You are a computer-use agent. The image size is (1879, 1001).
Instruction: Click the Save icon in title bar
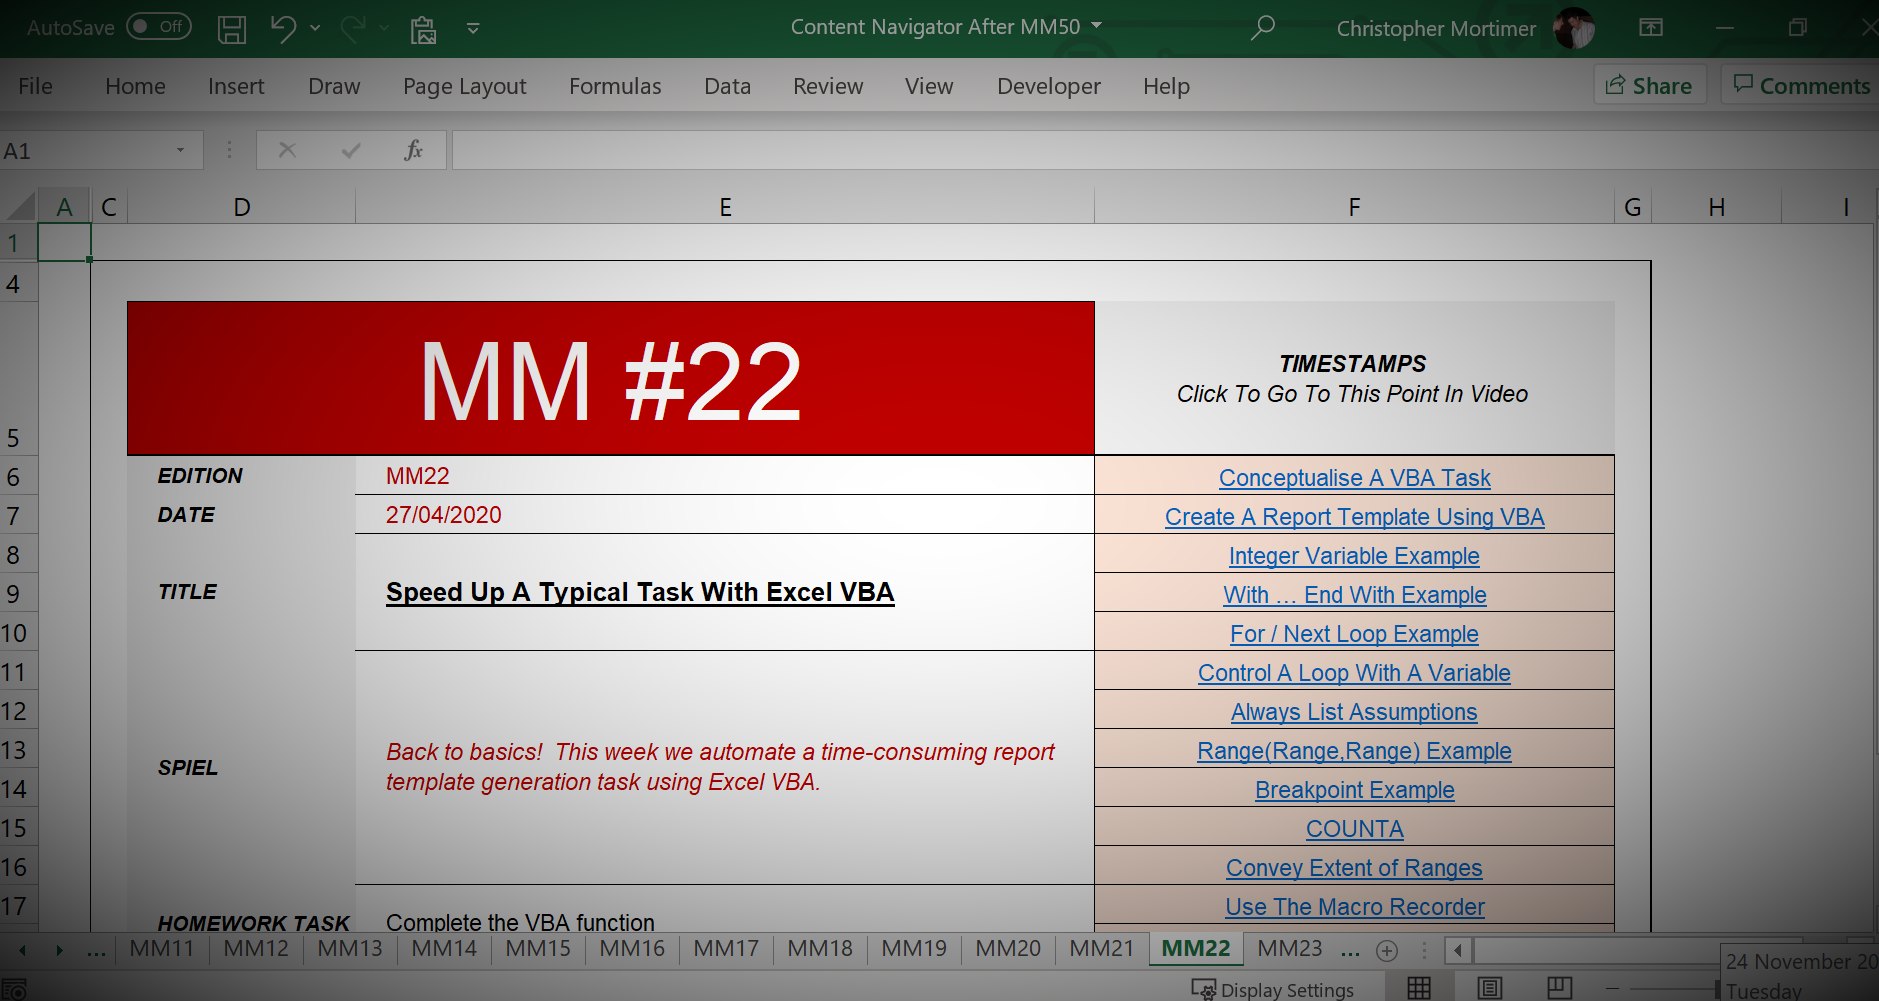pyautogui.click(x=232, y=29)
